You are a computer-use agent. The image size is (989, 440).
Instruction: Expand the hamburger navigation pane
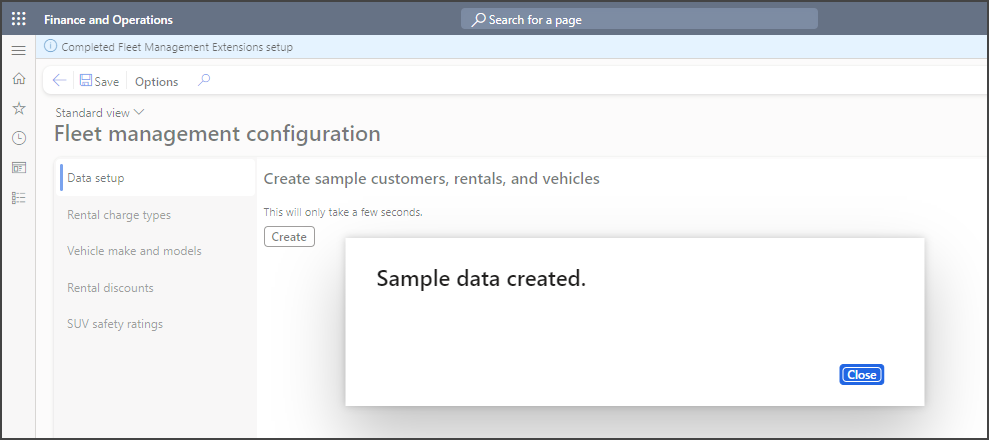18,50
